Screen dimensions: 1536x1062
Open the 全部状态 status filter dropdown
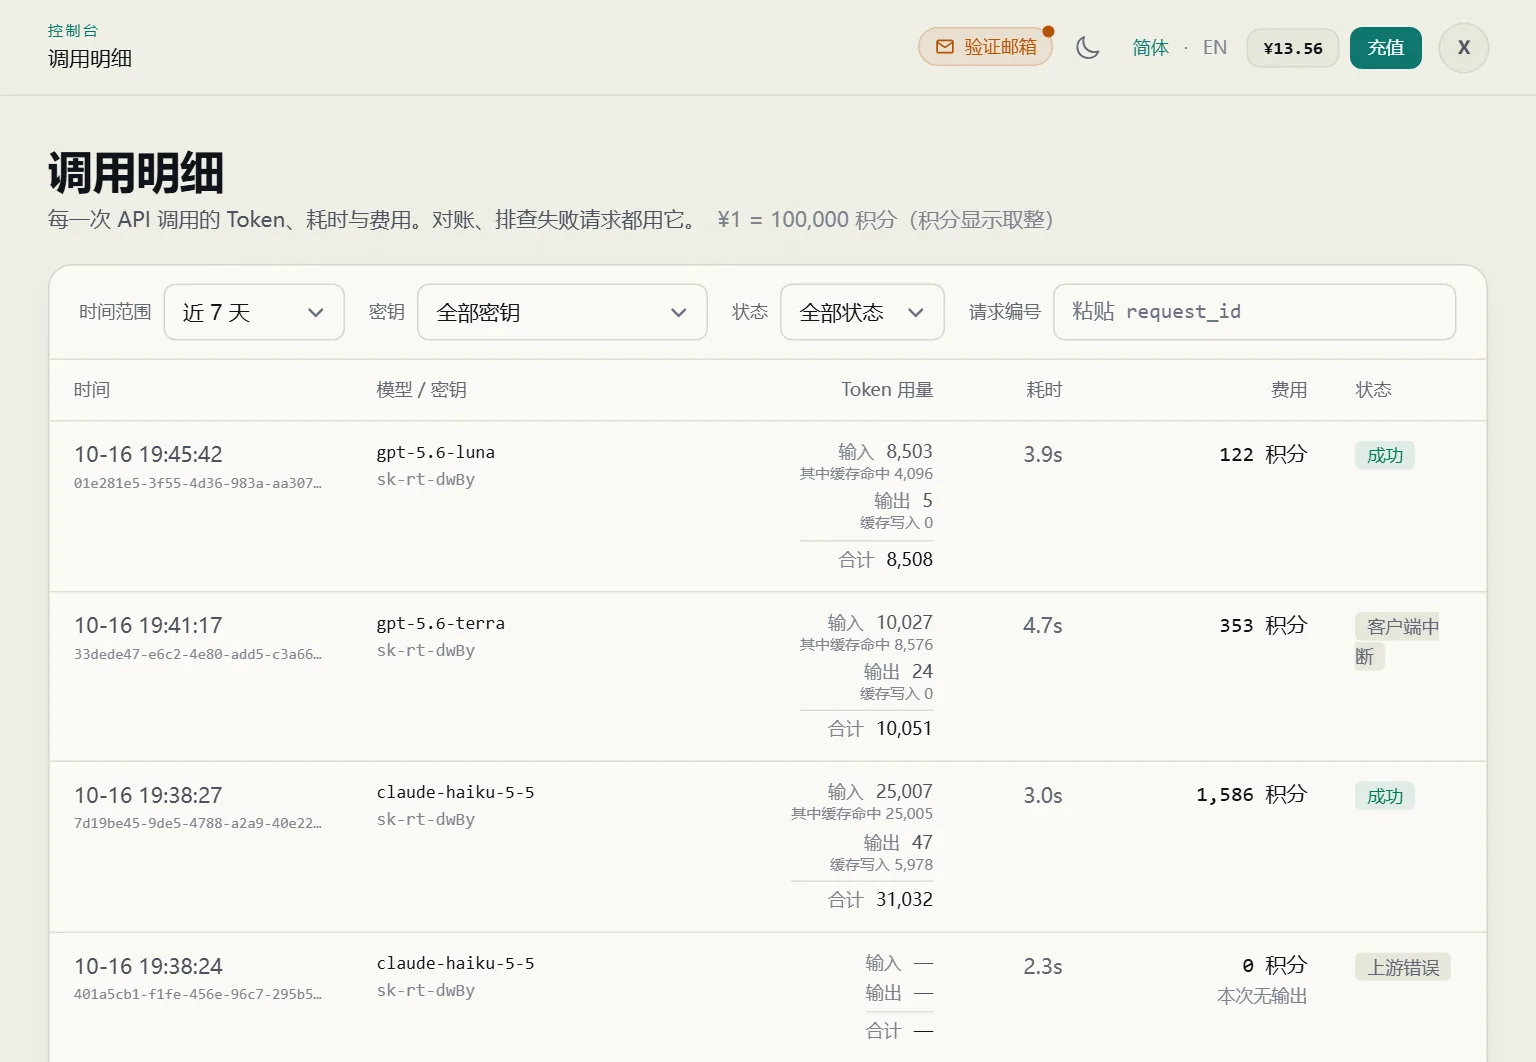862,312
